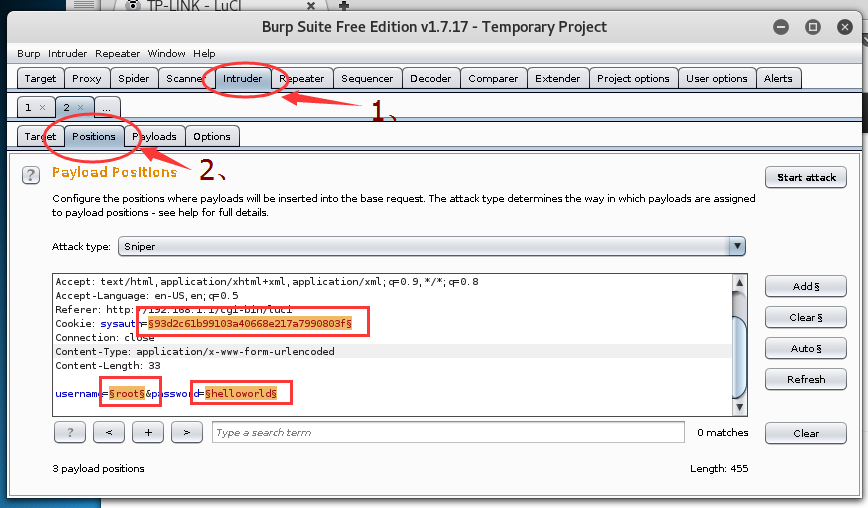
Task: Open a new Intruder tab via ellipsis
Action: (x=107, y=107)
